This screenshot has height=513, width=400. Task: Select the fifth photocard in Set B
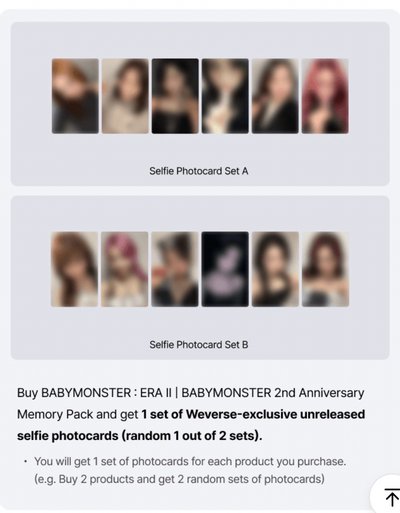pyautogui.click(x=275, y=269)
